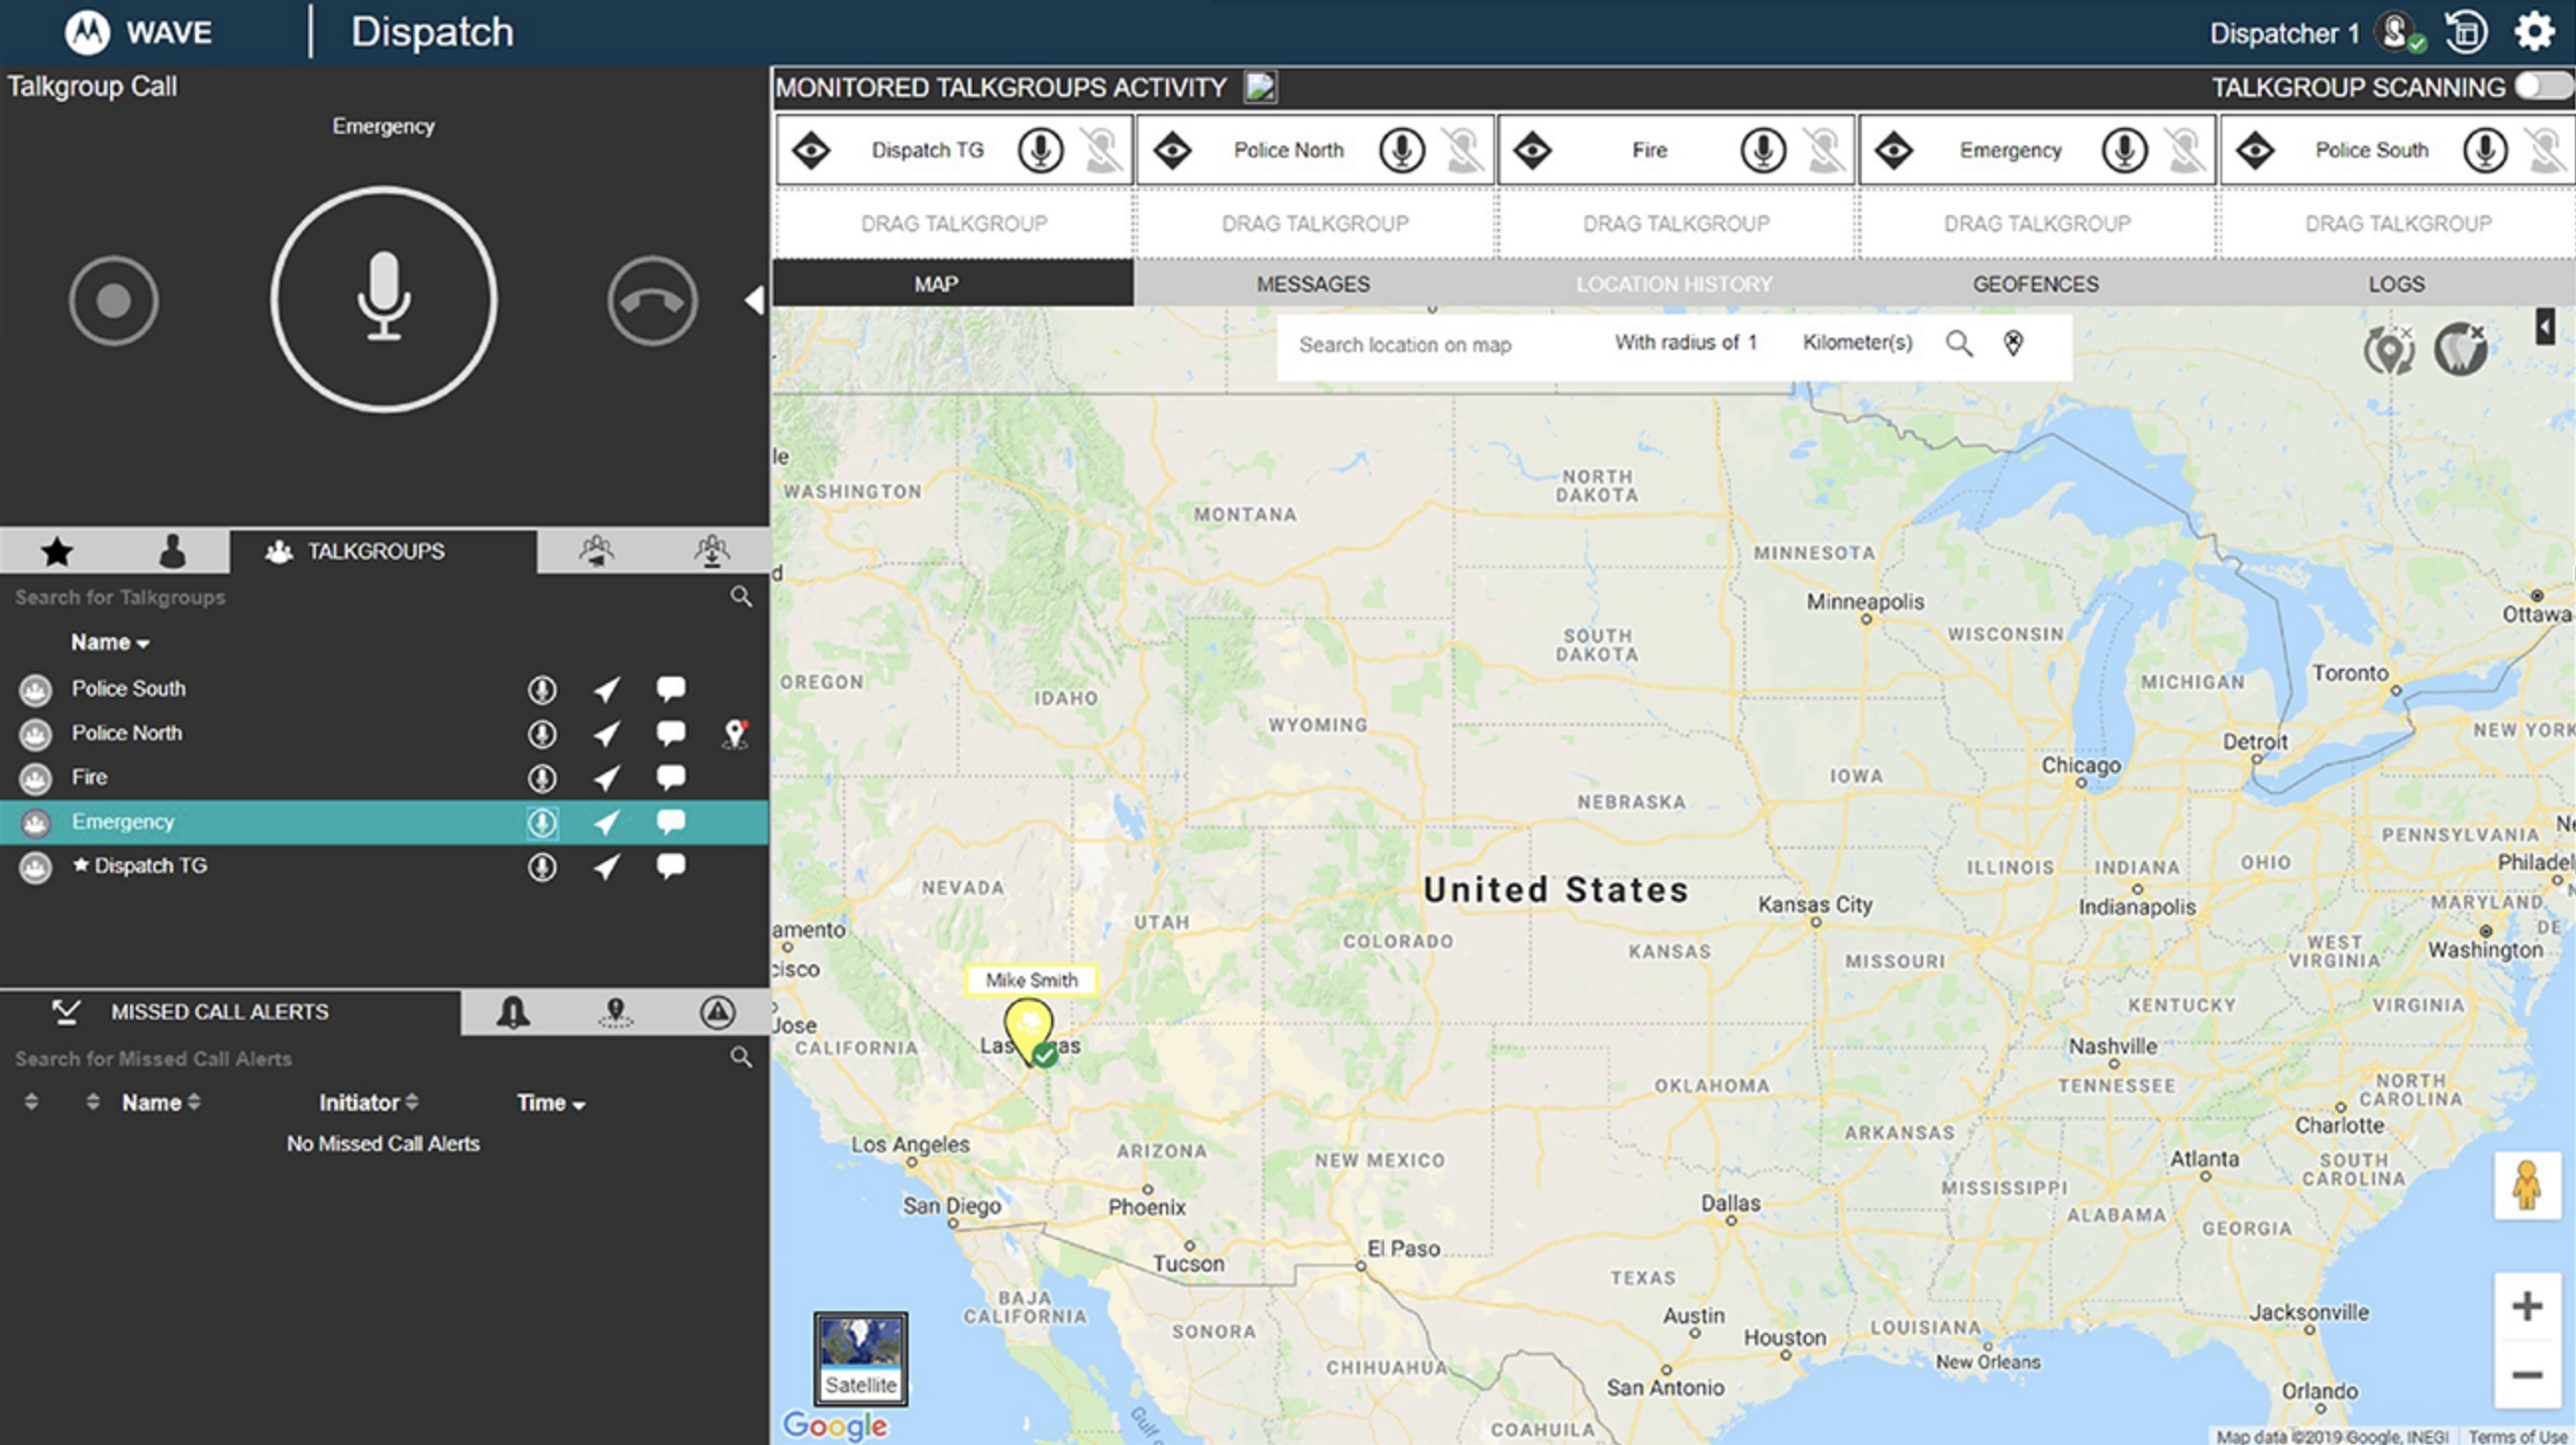
Task: Switch to the MESSAGES tab
Action: (1311, 284)
